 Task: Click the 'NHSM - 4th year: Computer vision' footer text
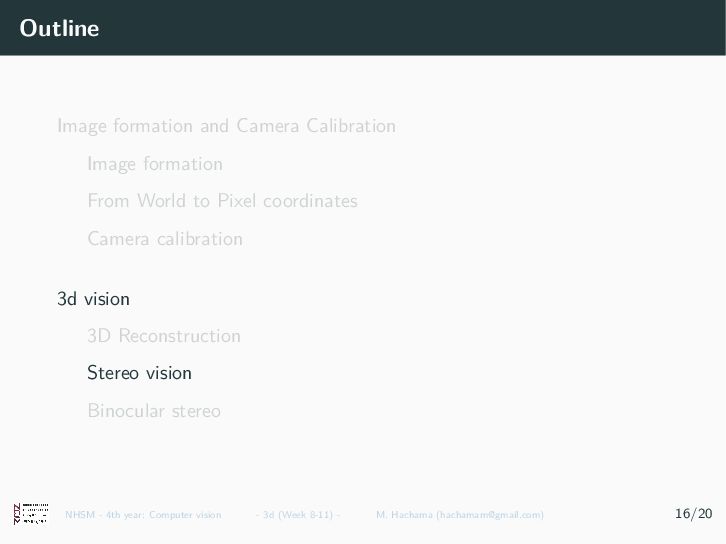click(x=143, y=515)
